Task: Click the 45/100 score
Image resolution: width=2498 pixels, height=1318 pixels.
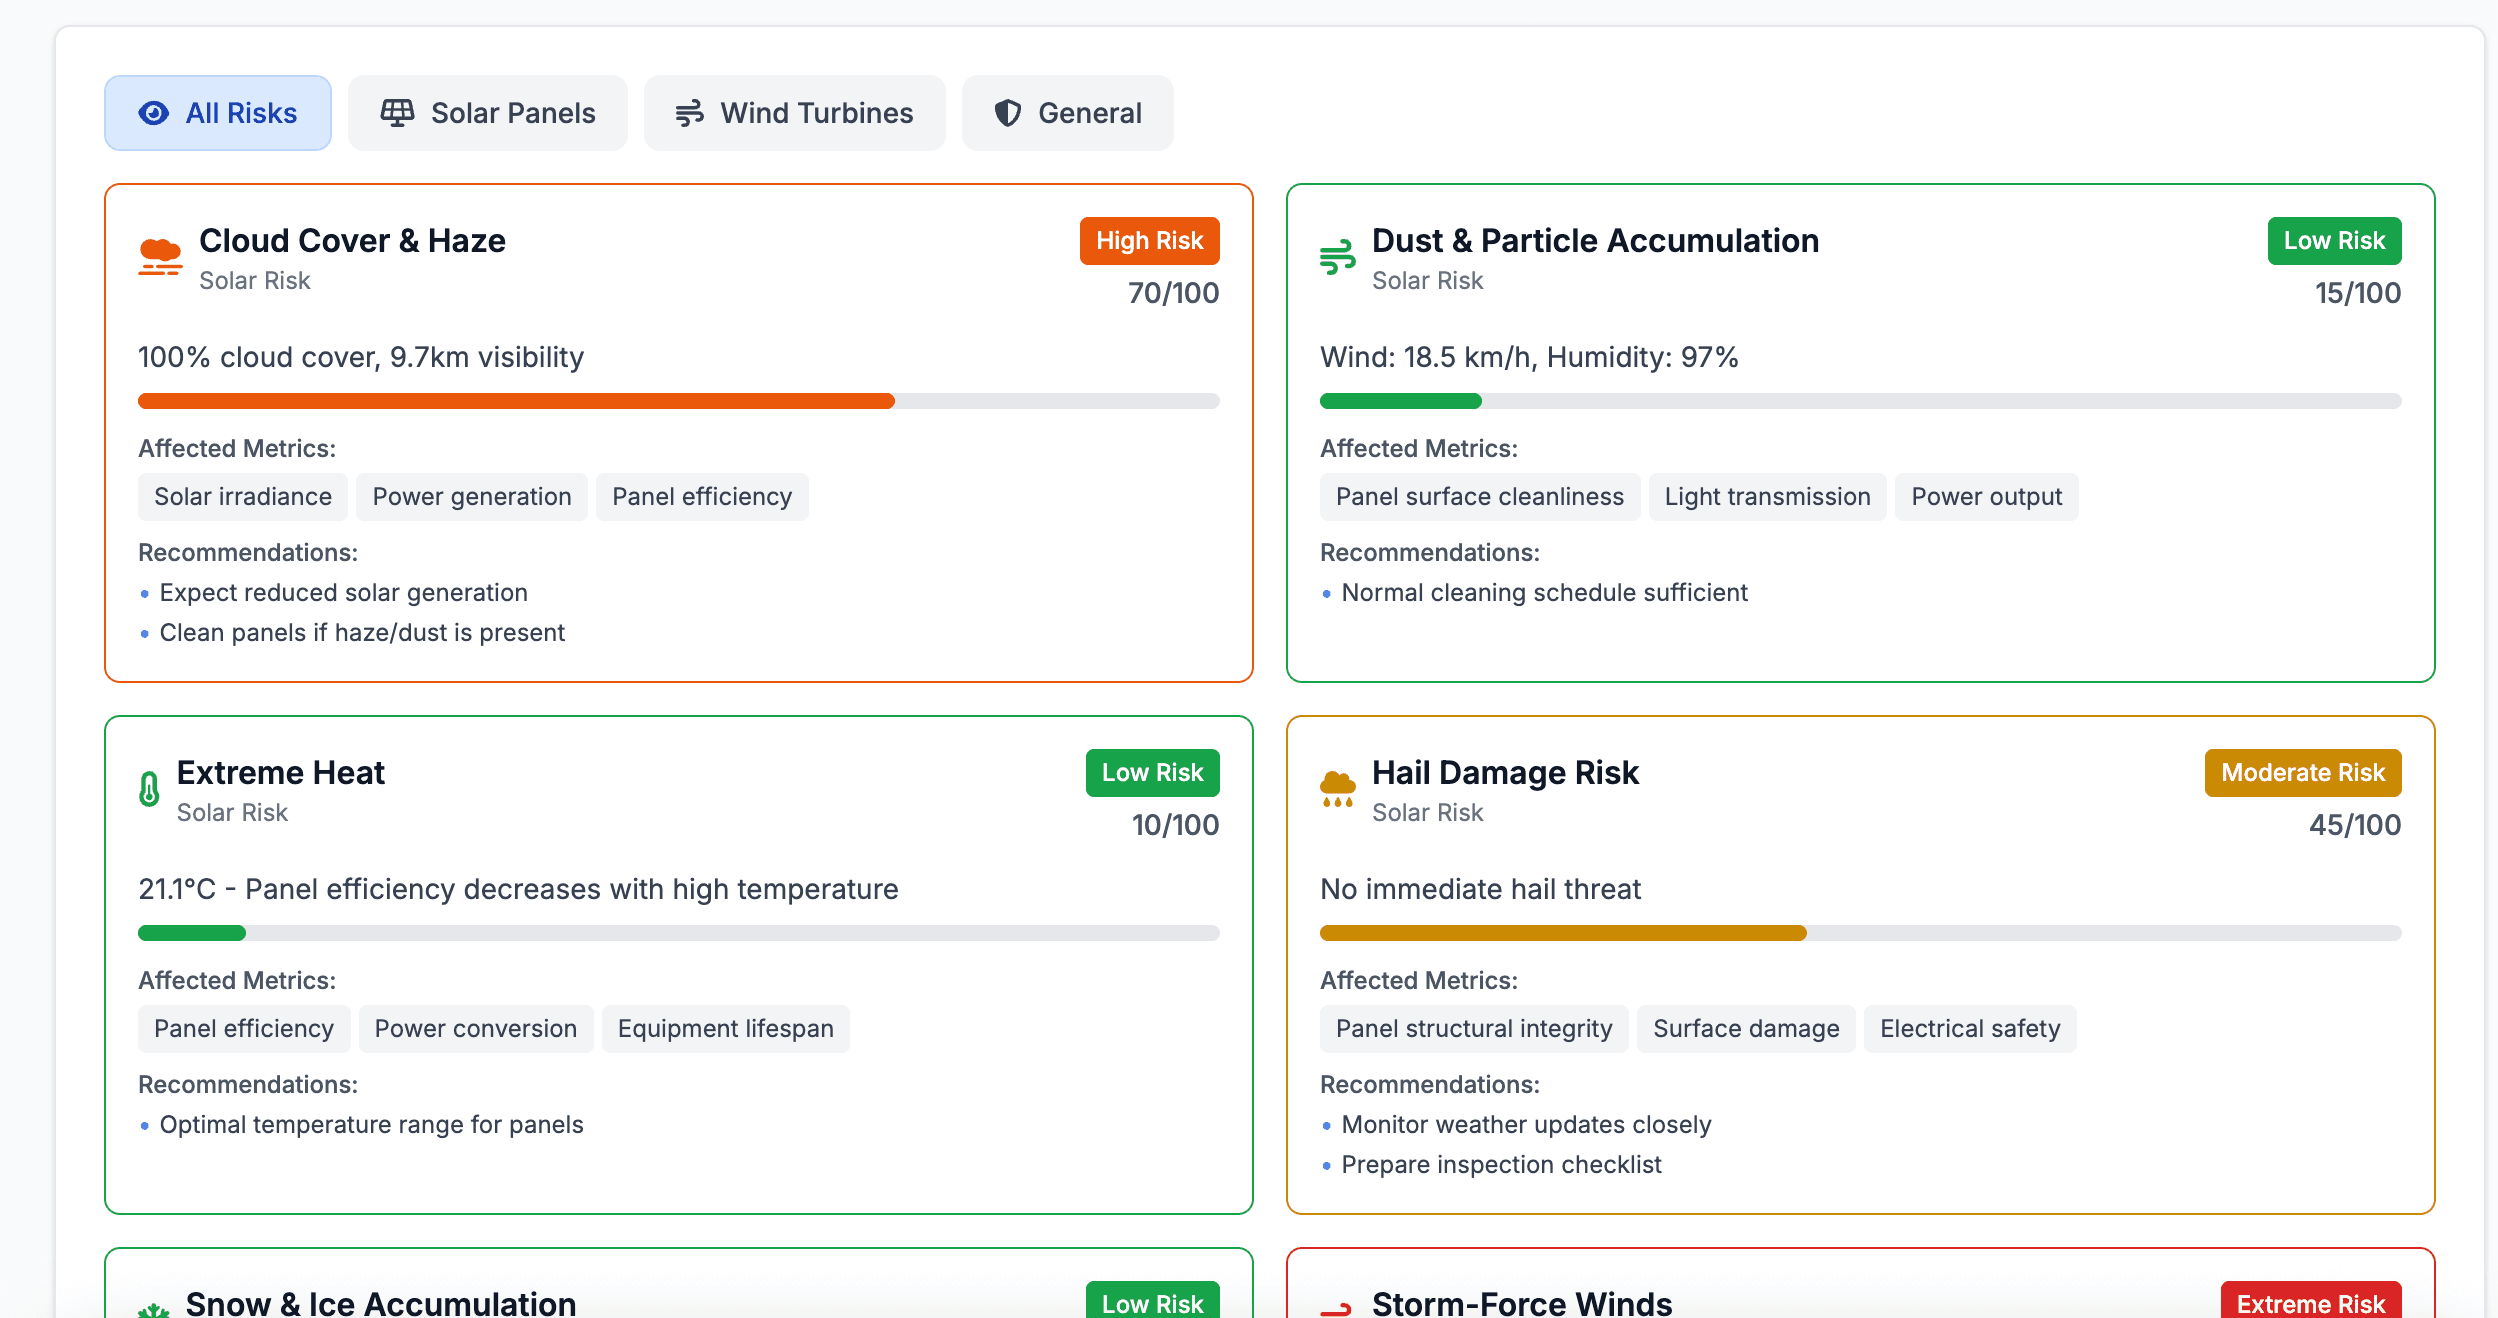Action: 2355,825
